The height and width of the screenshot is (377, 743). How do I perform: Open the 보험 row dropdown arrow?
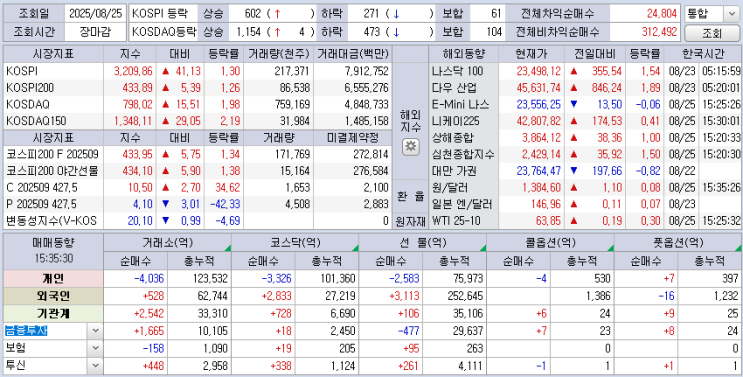tap(95, 348)
